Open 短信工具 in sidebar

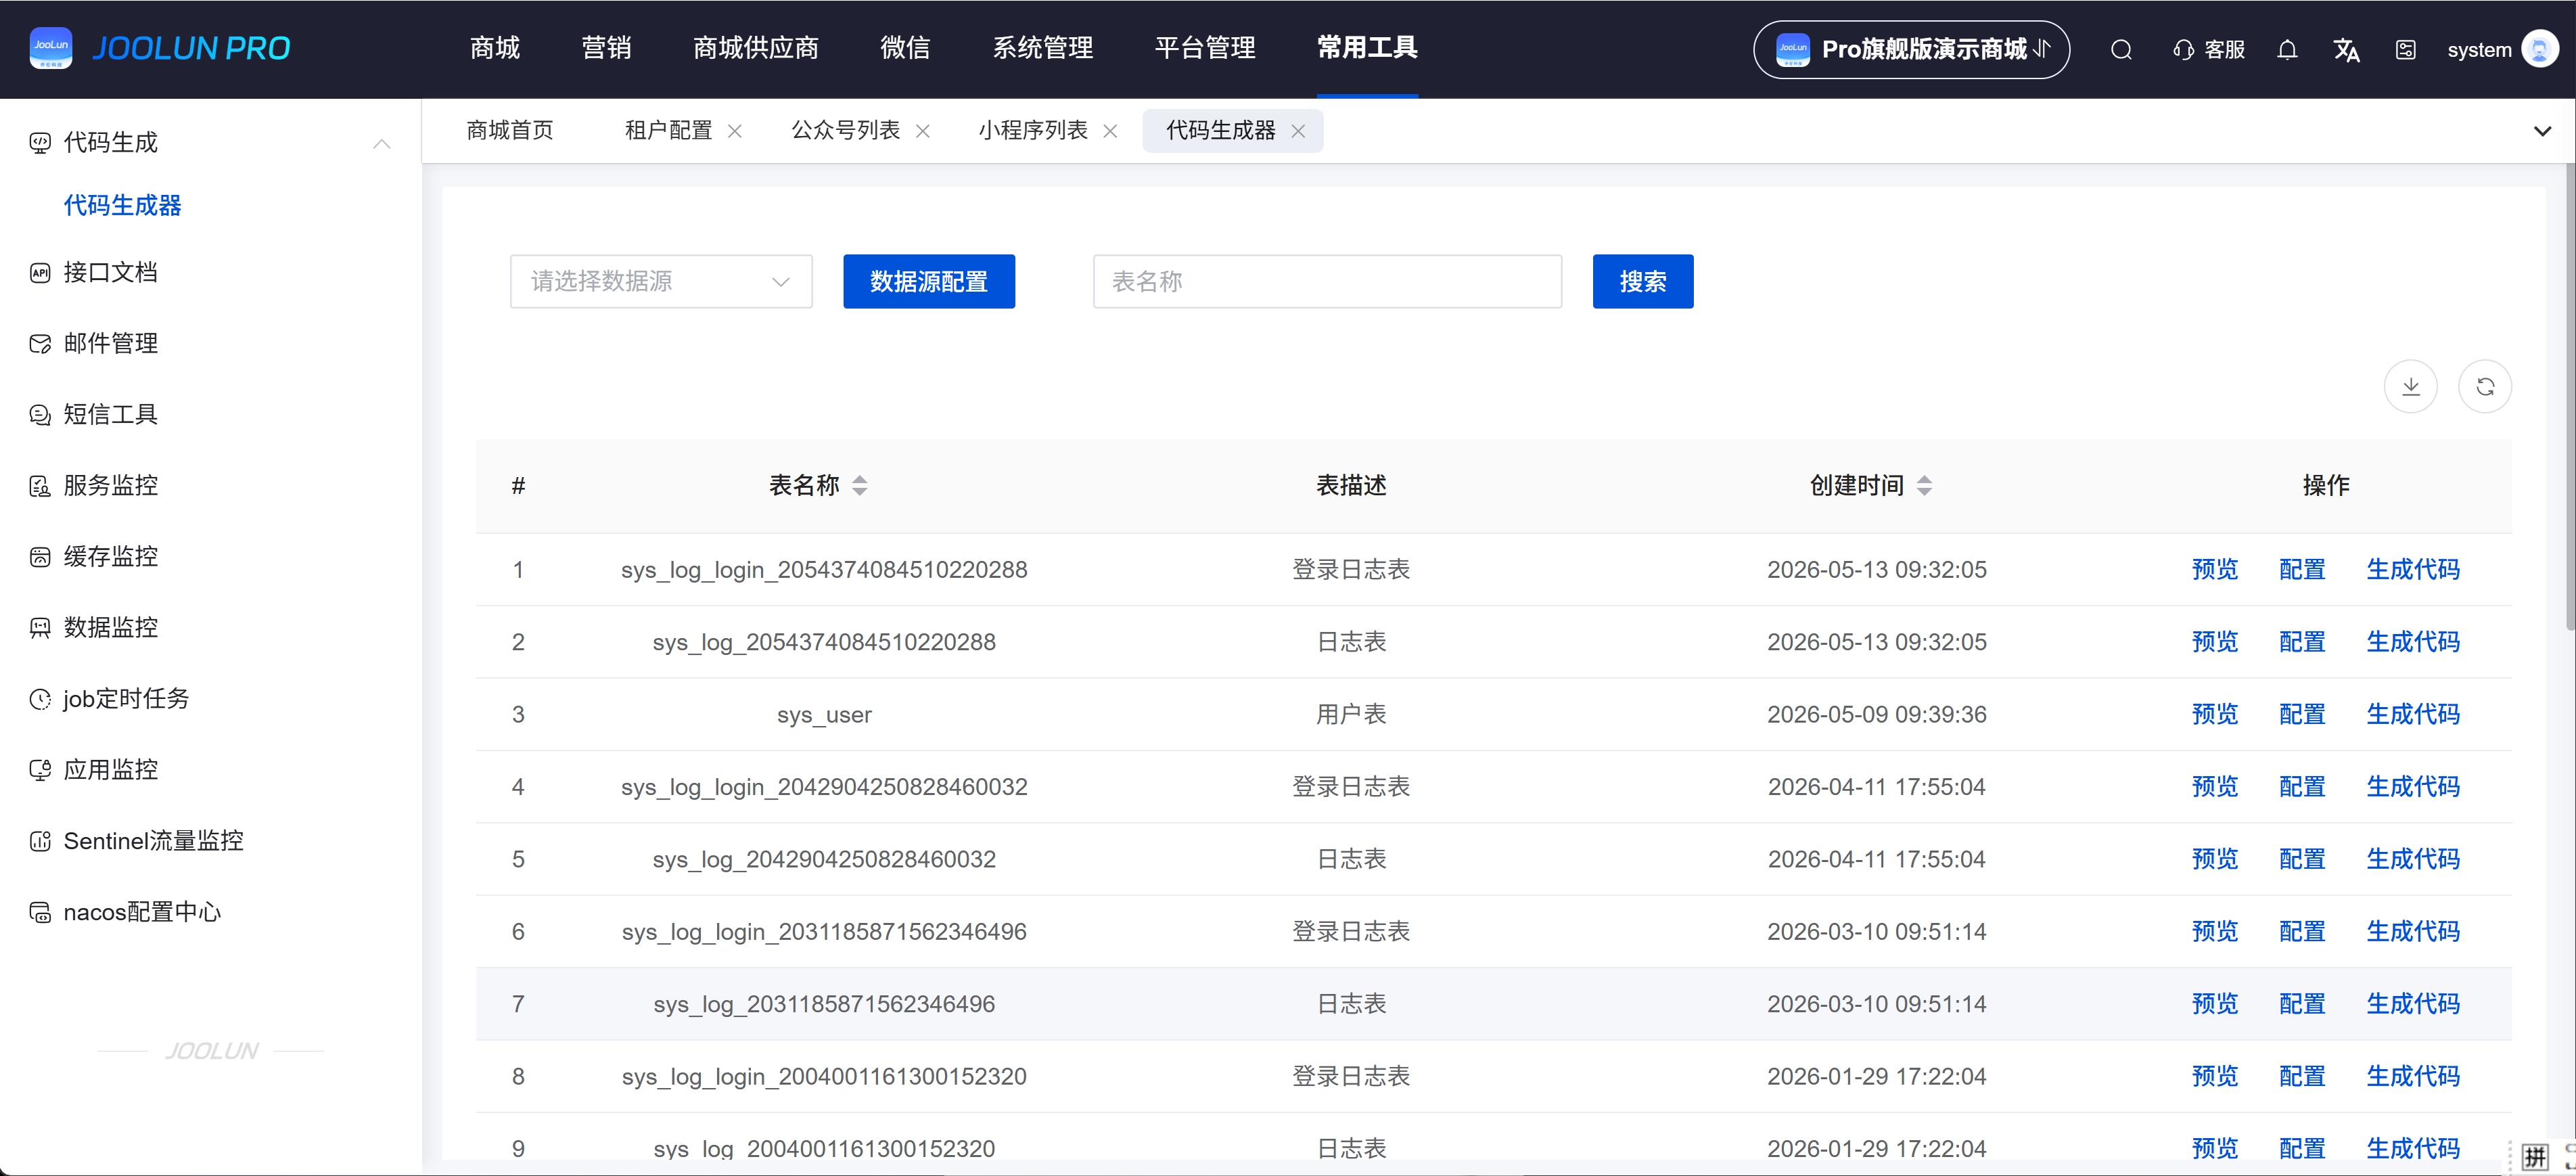tap(110, 415)
